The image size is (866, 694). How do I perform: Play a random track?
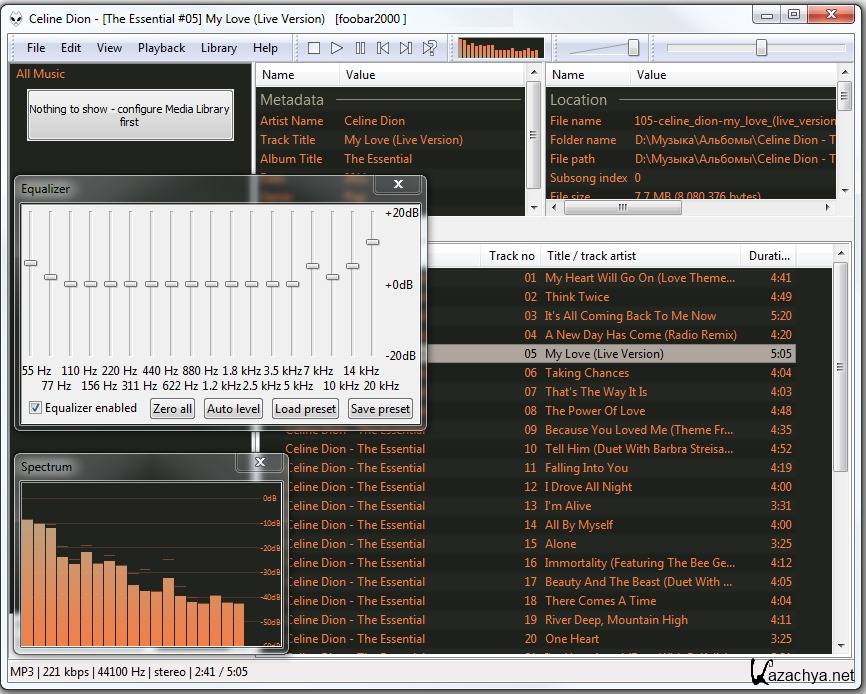coord(429,48)
